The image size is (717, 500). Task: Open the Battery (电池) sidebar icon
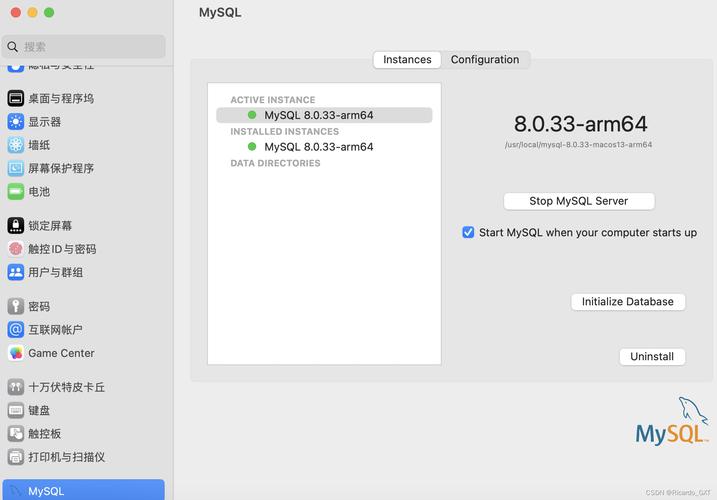pos(16,191)
